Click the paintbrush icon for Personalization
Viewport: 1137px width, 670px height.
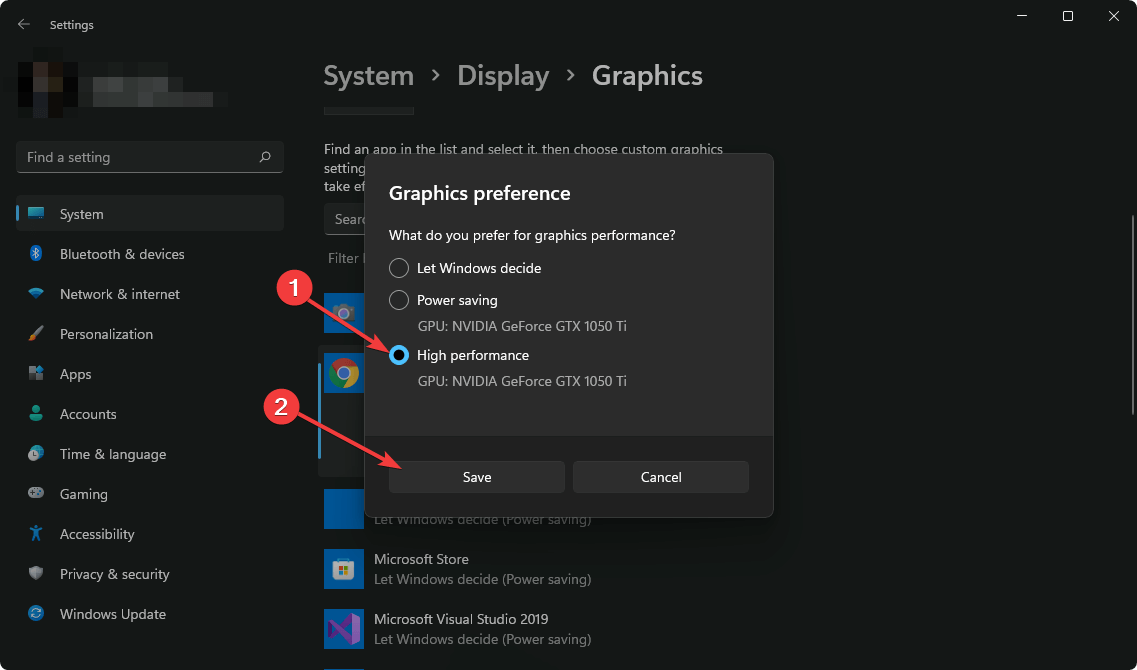[x=36, y=334]
